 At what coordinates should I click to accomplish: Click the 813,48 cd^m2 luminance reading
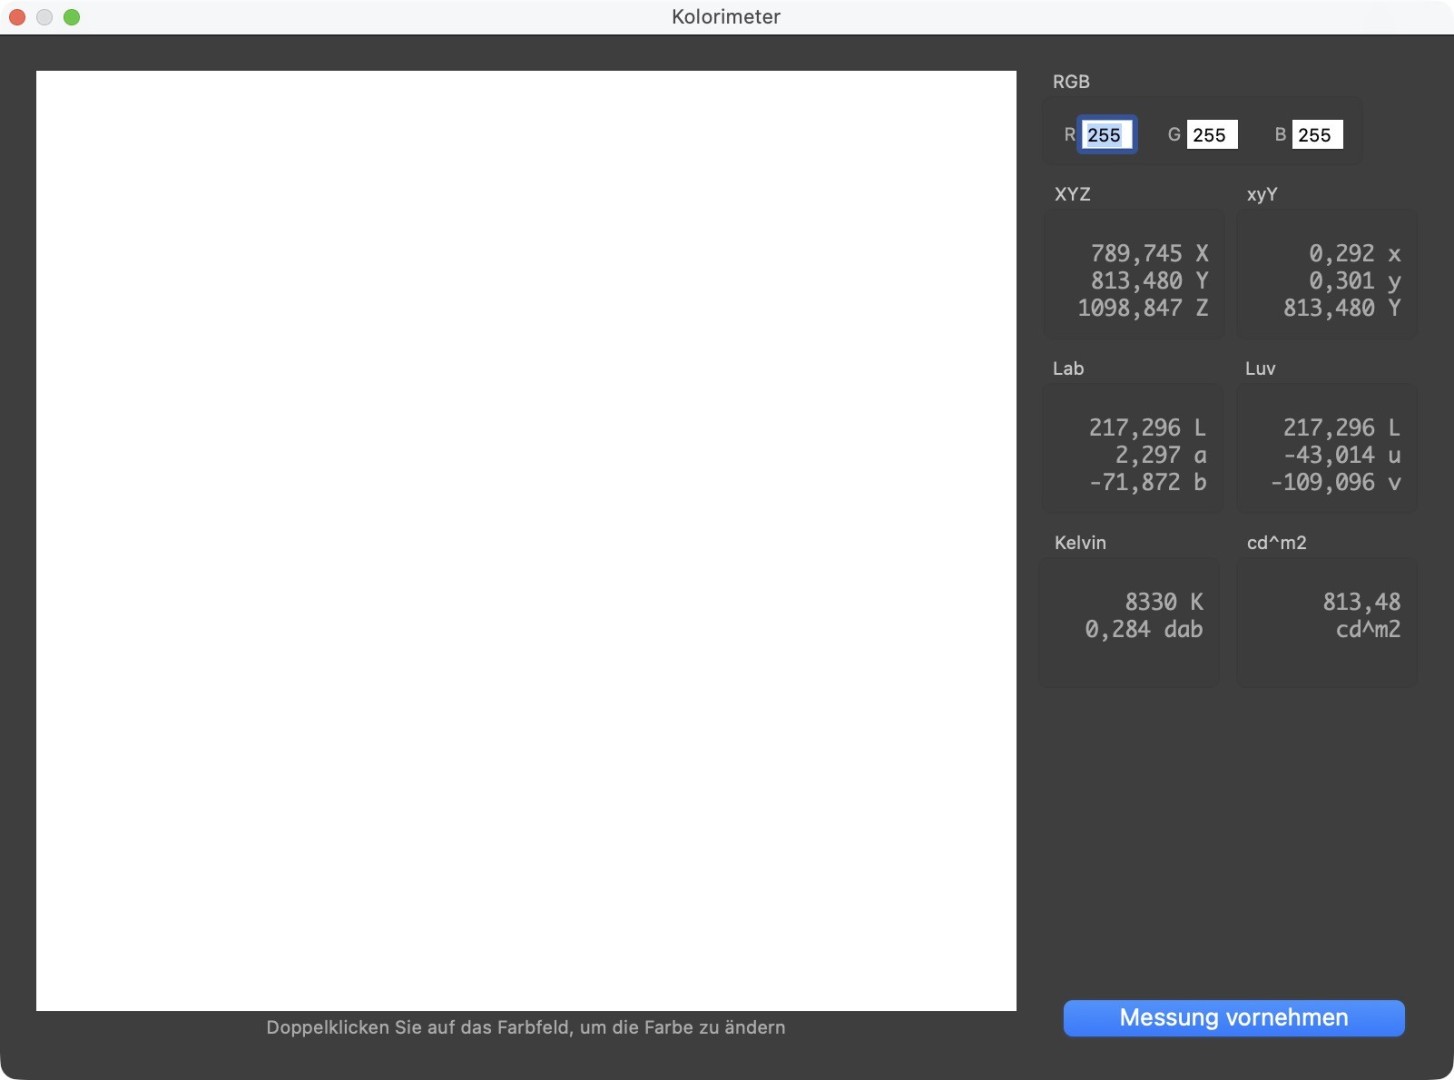(1361, 602)
